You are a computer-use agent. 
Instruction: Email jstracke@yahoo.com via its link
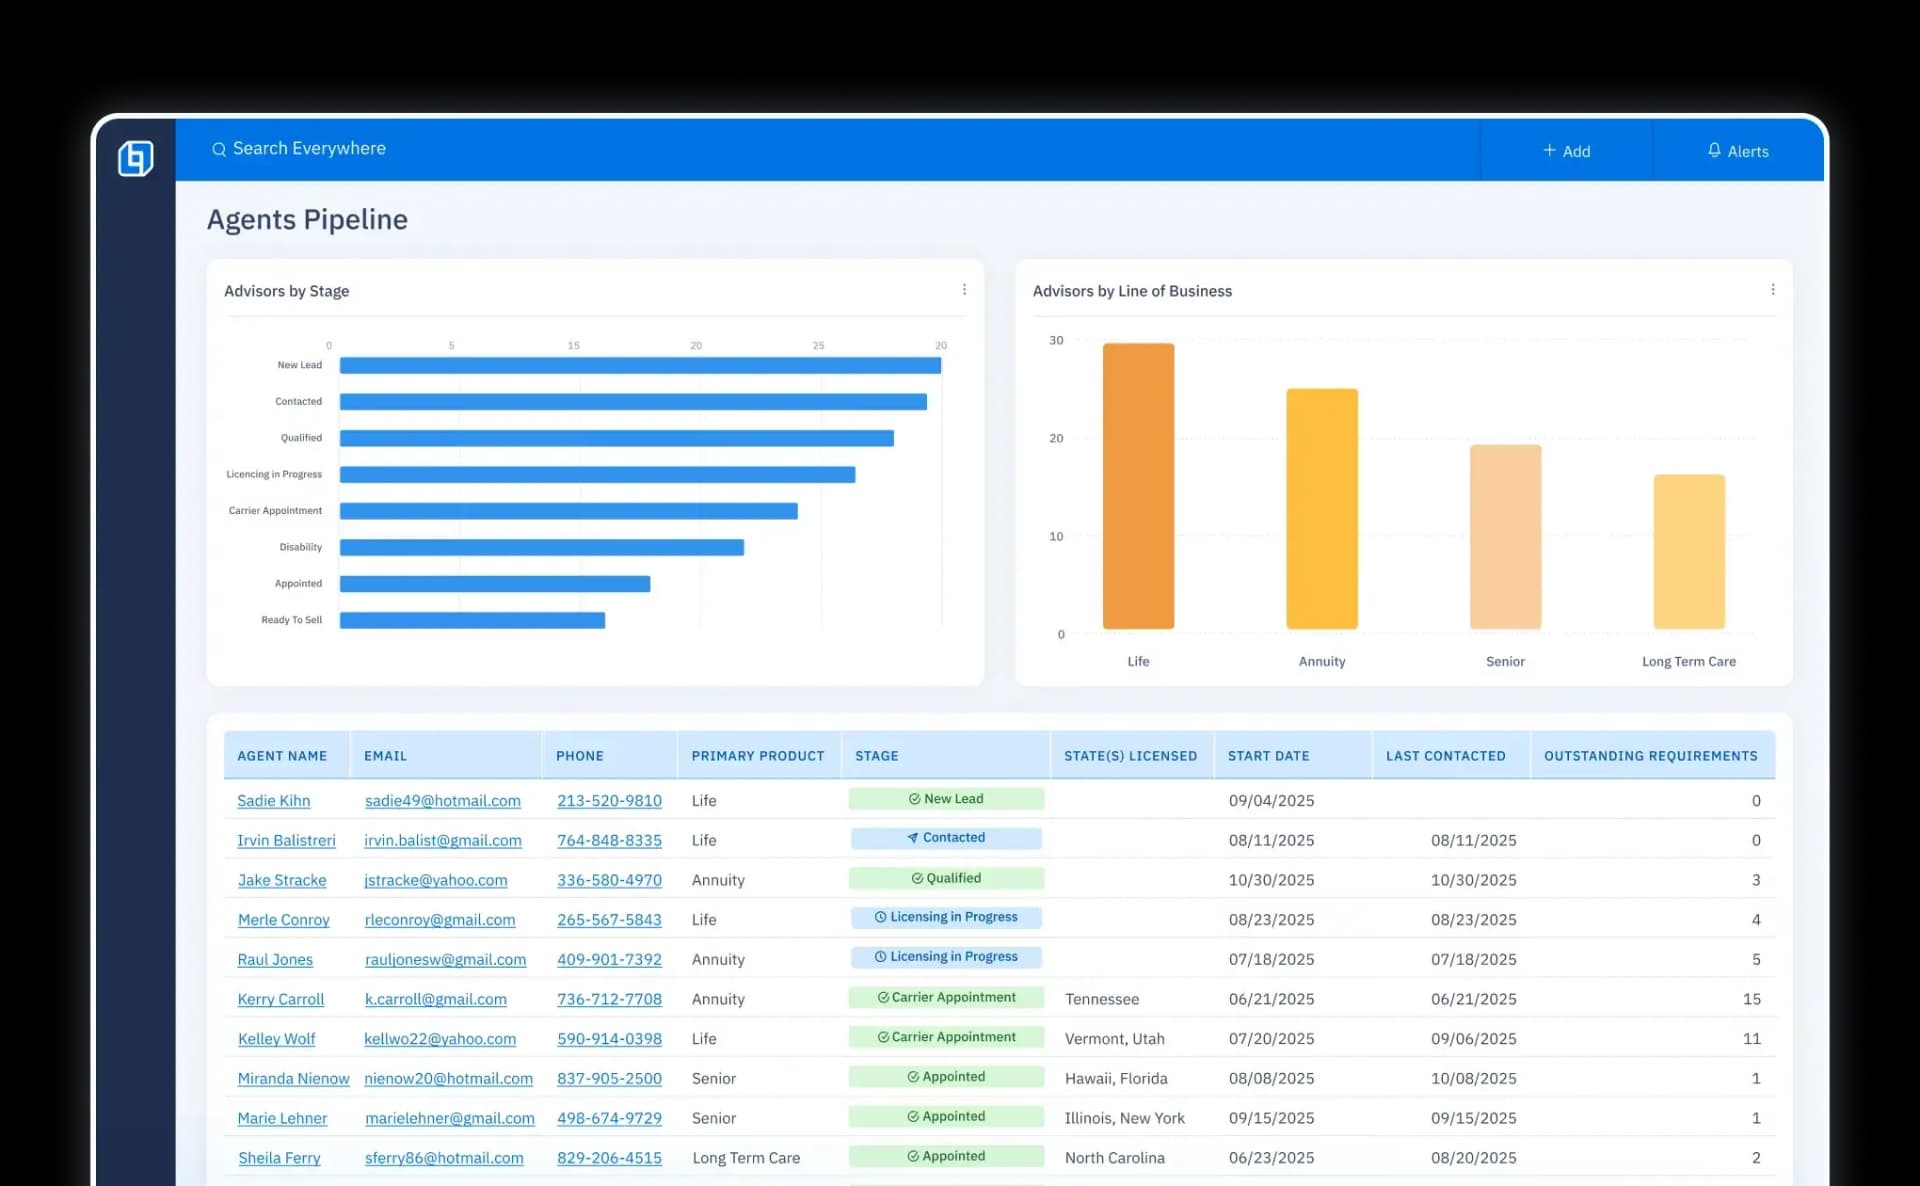click(434, 880)
